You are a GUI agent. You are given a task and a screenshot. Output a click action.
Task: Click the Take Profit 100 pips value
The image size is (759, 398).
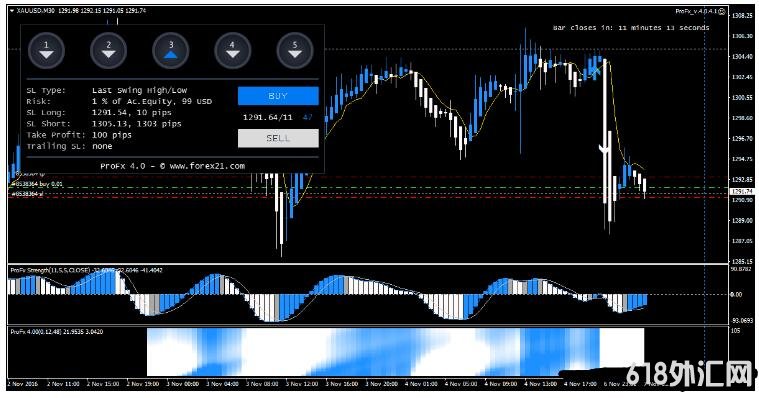pyautogui.click(x=112, y=135)
